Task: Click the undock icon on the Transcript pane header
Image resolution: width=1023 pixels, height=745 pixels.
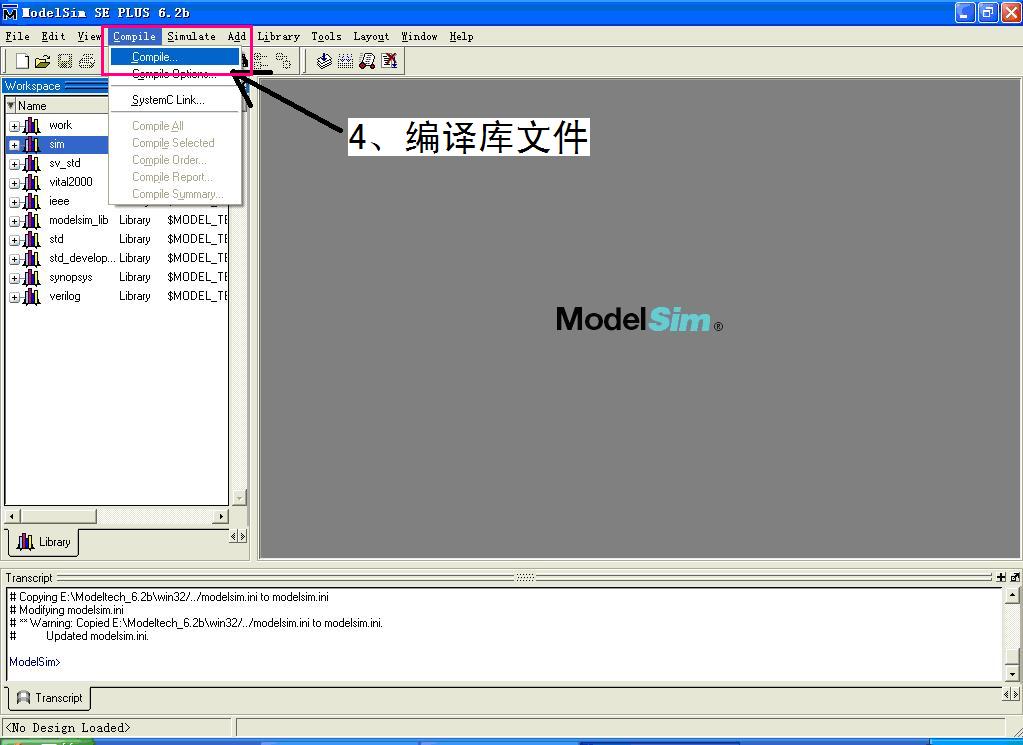Action: pyautogui.click(x=1015, y=577)
